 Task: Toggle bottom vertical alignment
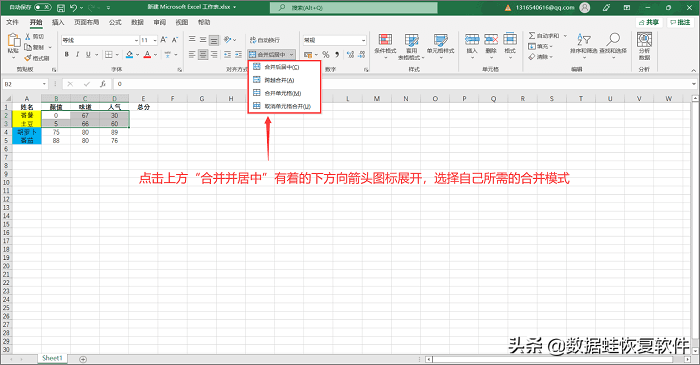pos(214,40)
